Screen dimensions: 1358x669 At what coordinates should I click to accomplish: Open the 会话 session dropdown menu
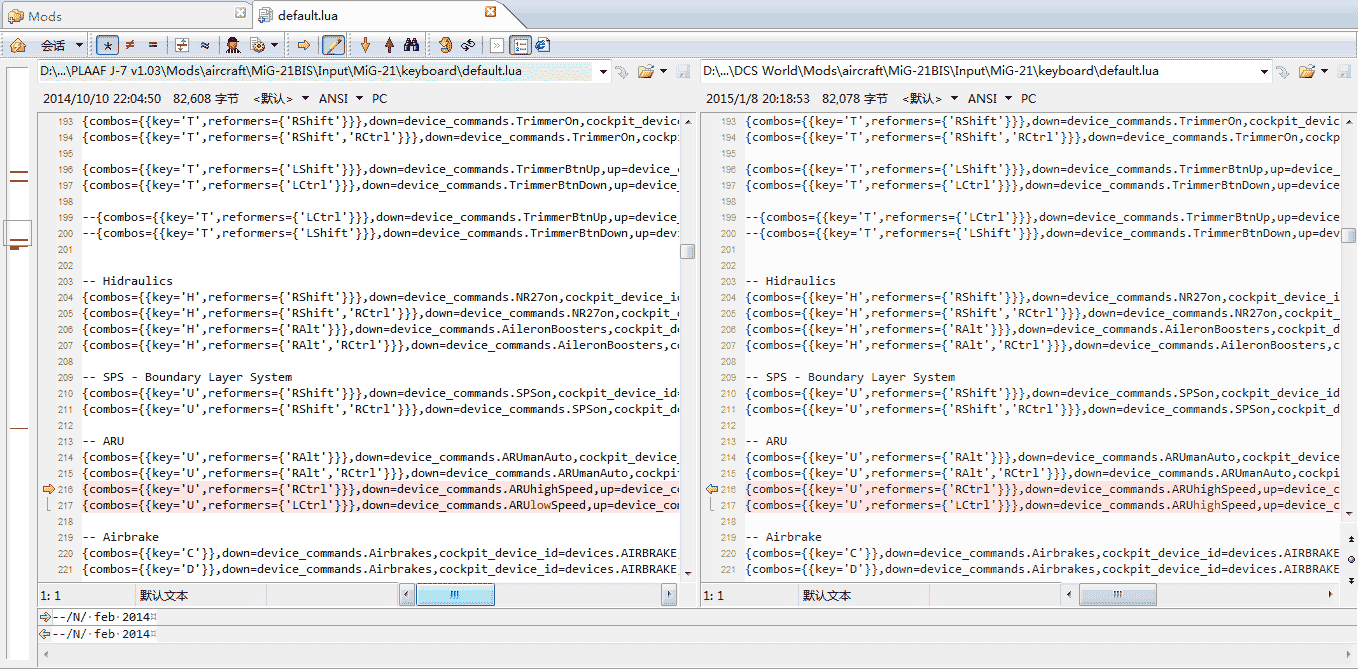coord(61,45)
